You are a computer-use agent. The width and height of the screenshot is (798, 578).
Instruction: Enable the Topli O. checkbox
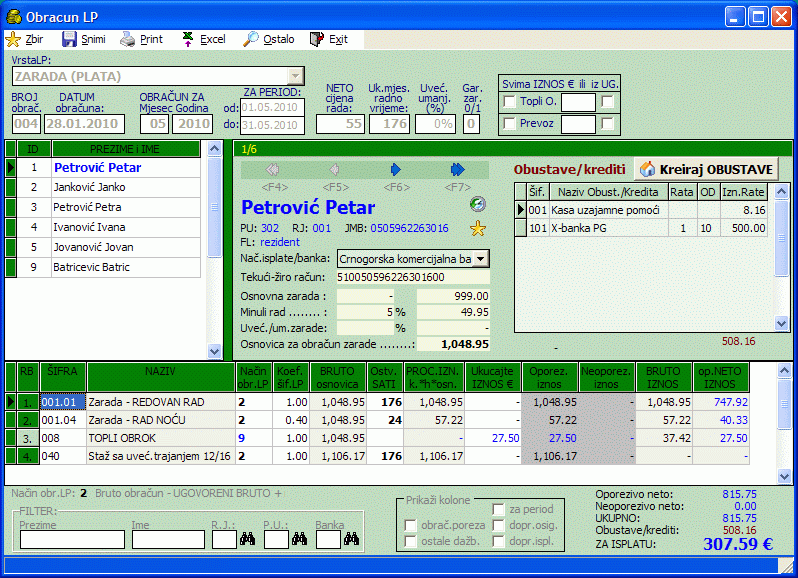coord(509,101)
